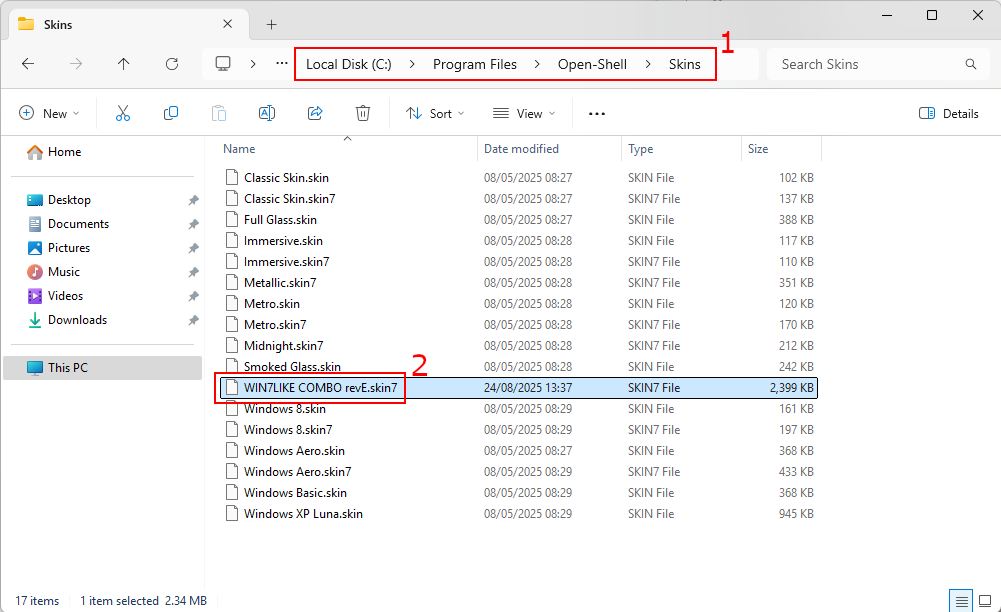Refresh the current folder view
Image resolution: width=1001 pixels, height=612 pixels.
click(x=172, y=64)
